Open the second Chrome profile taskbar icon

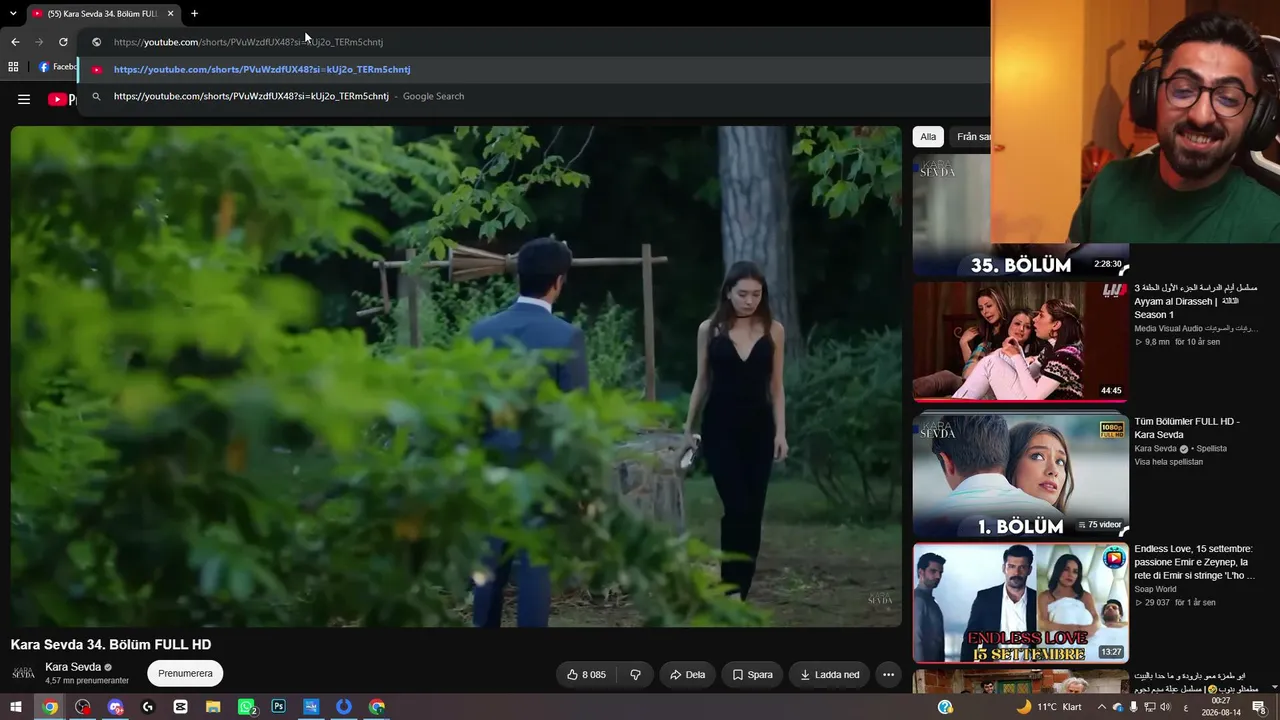(x=377, y=707)
